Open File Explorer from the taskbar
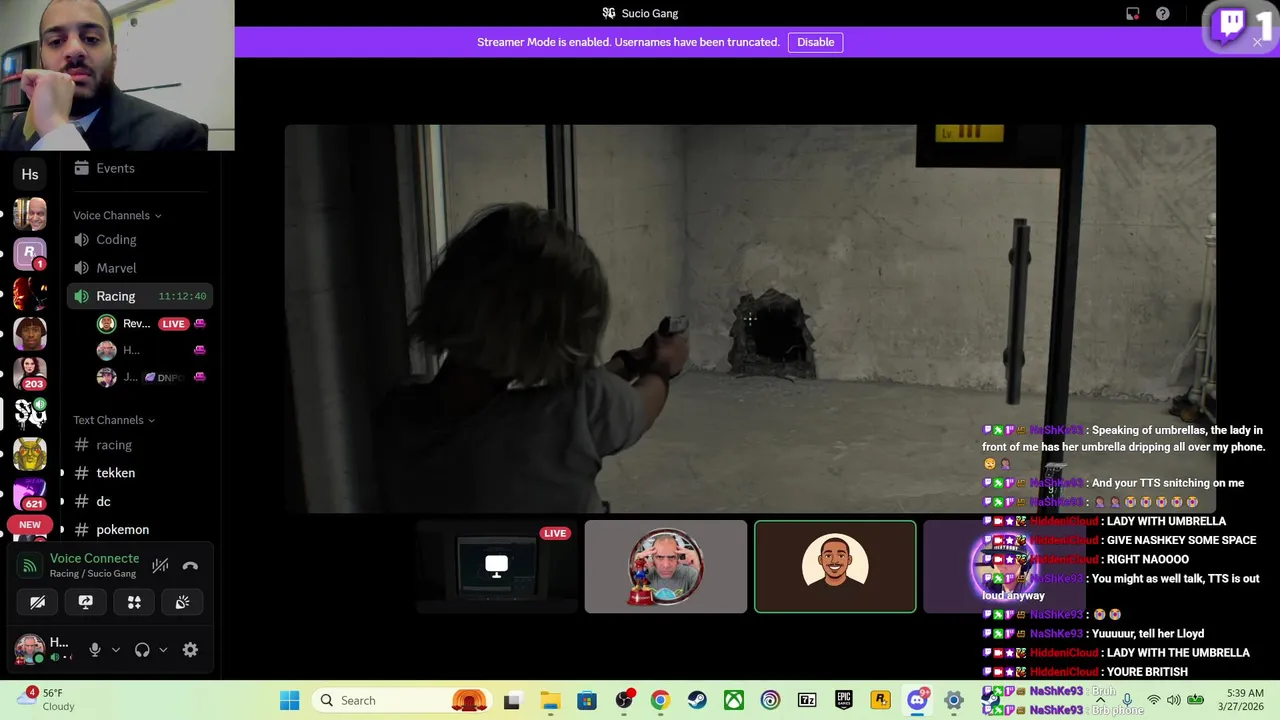 pos(550,700)
